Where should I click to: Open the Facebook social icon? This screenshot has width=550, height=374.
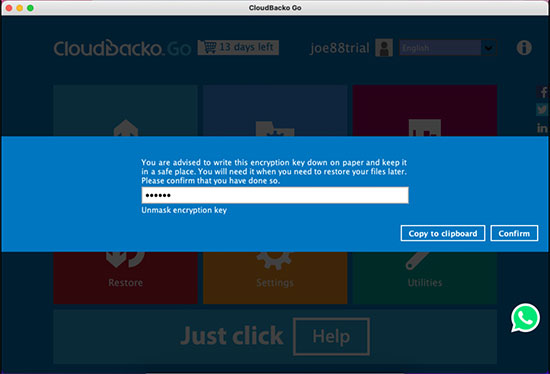pyautogui.click(x=543, y=92)
